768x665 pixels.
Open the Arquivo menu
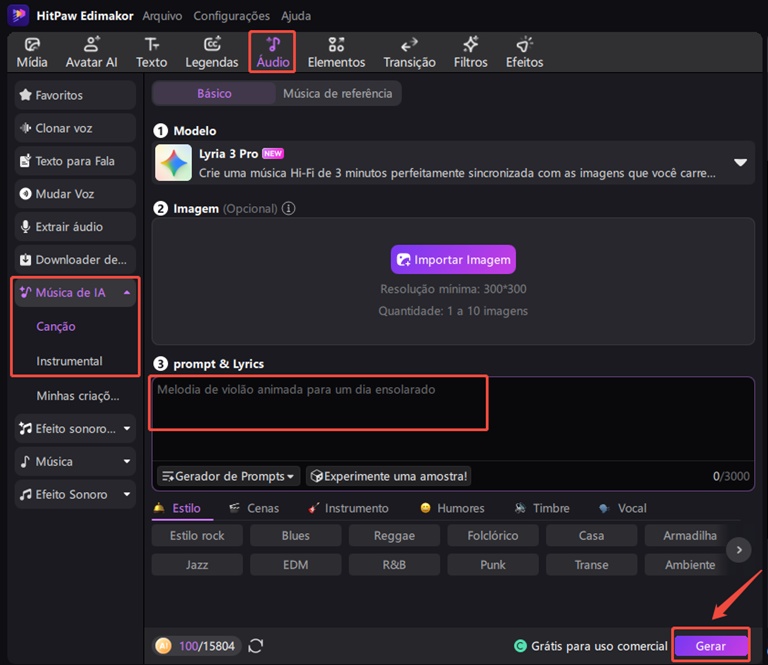(x=162, y=16)
